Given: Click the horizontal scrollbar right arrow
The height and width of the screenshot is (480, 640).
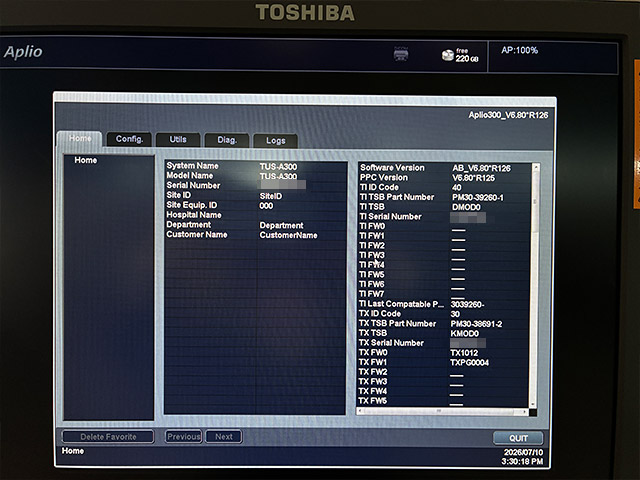Looking at the screenshot, I should (525, 412).
